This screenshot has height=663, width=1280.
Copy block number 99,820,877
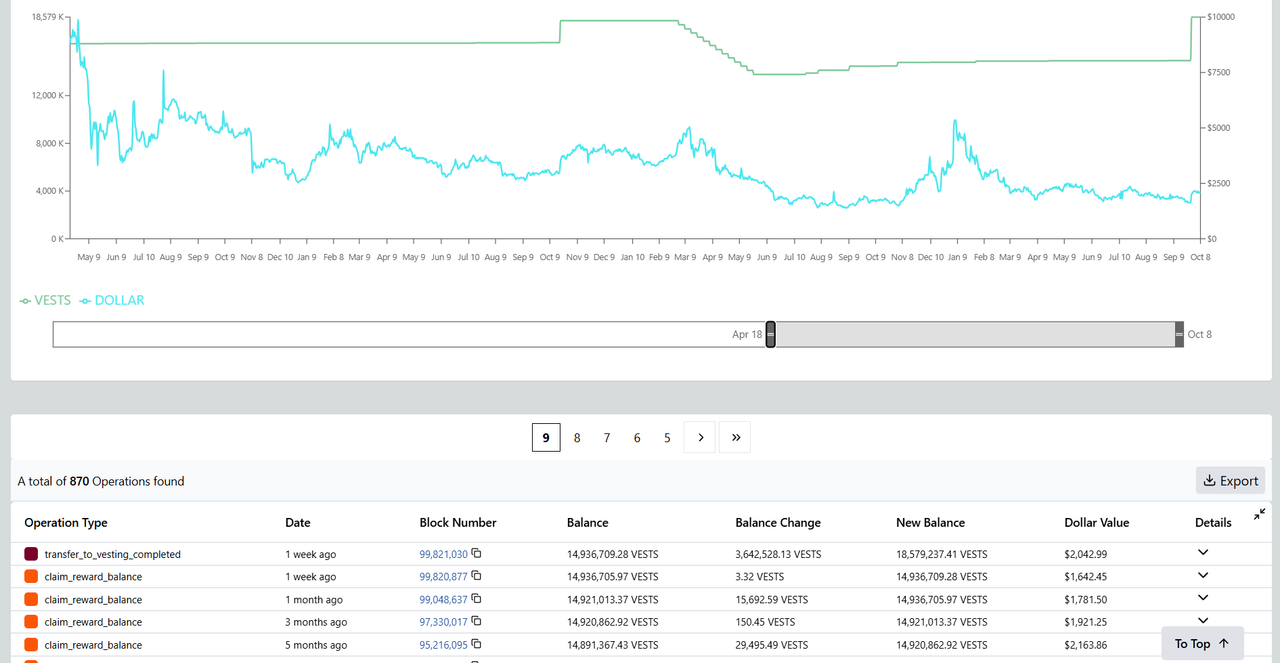pos(477,576)
